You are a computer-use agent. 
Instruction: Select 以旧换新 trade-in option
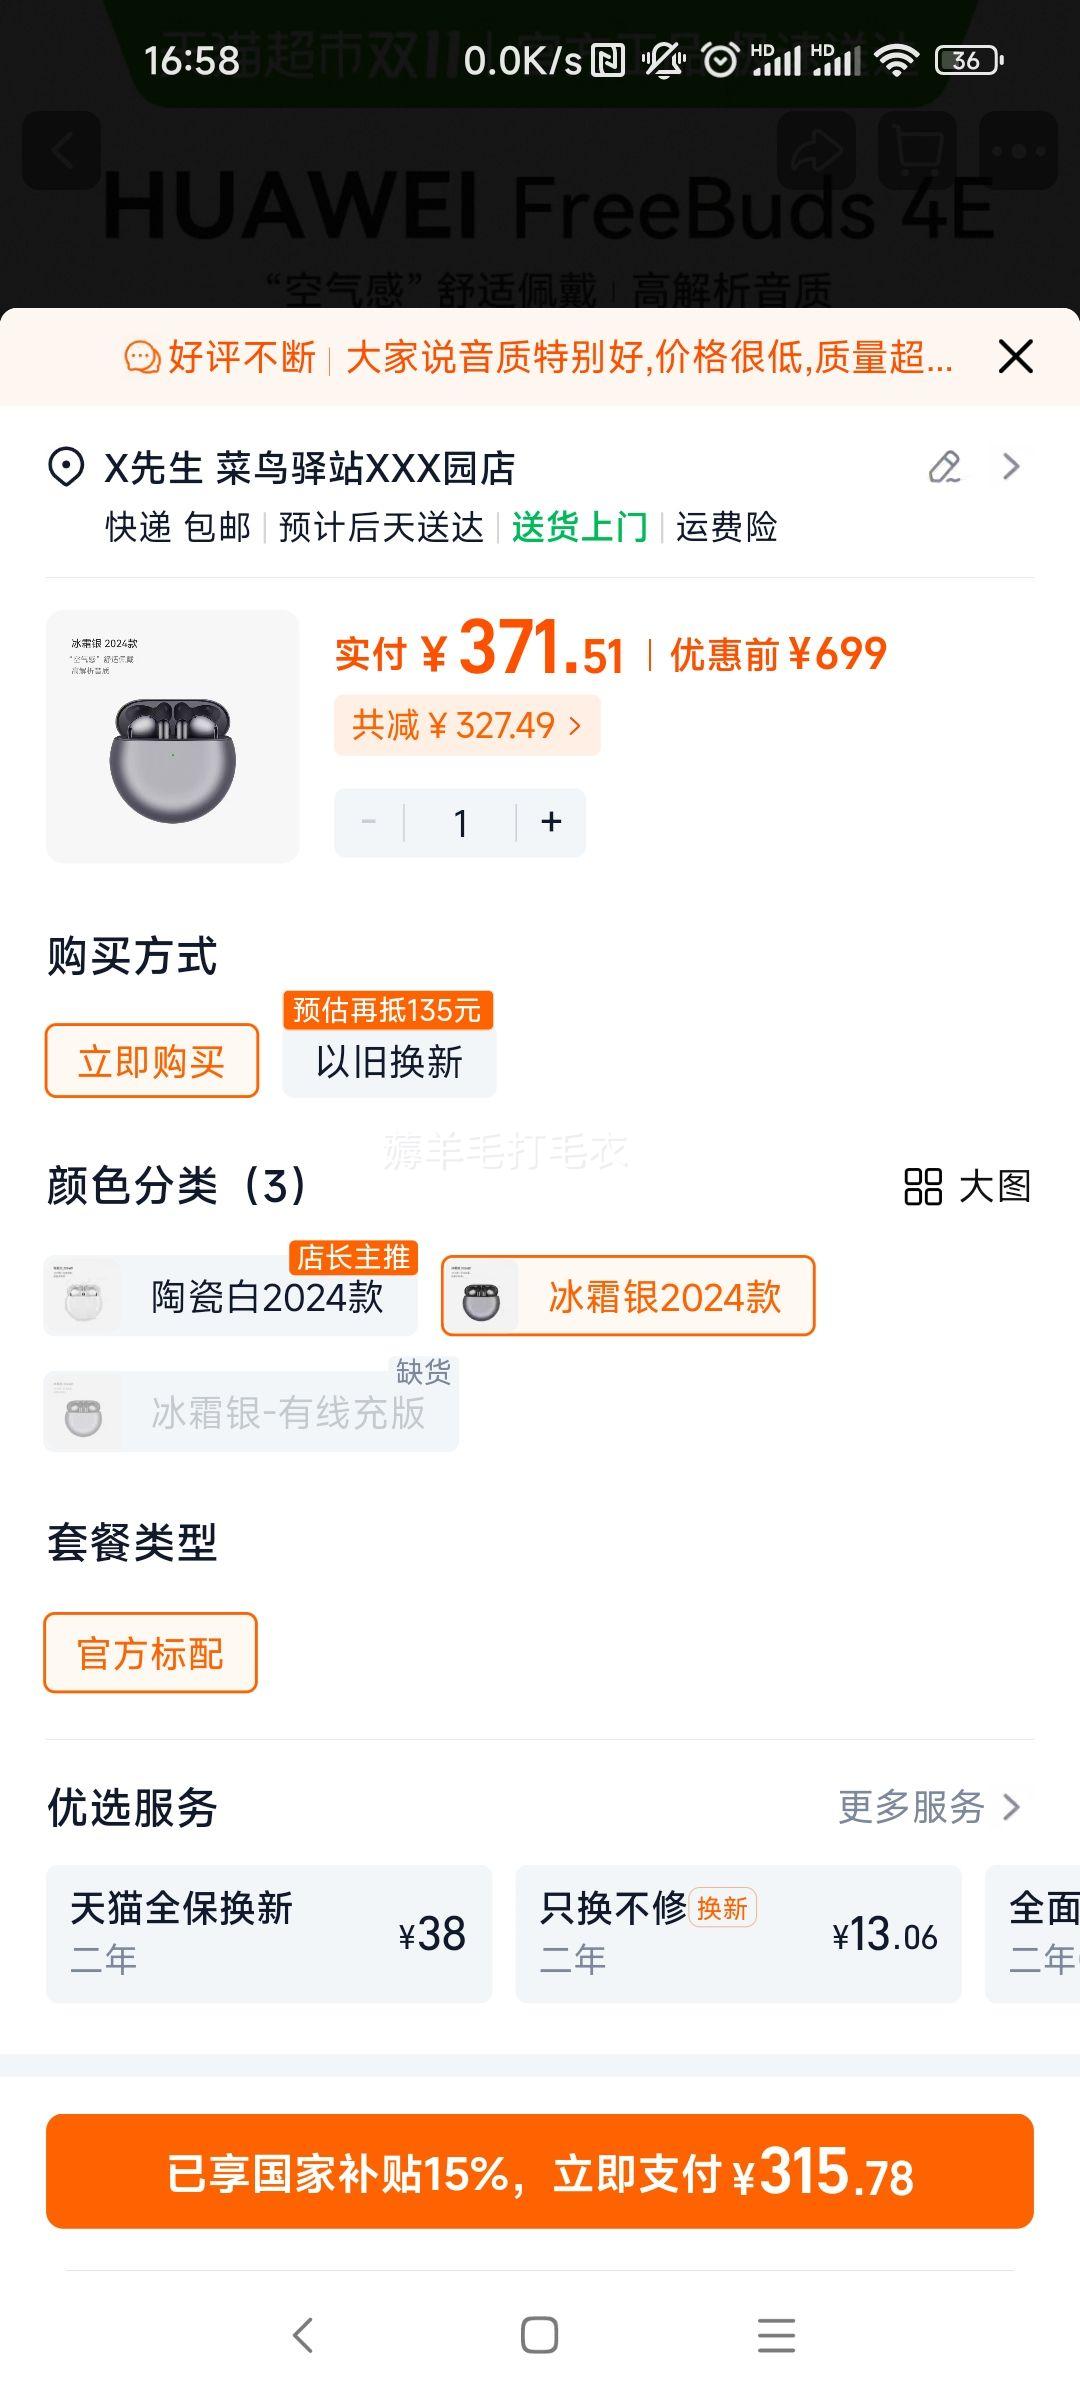389,1061
